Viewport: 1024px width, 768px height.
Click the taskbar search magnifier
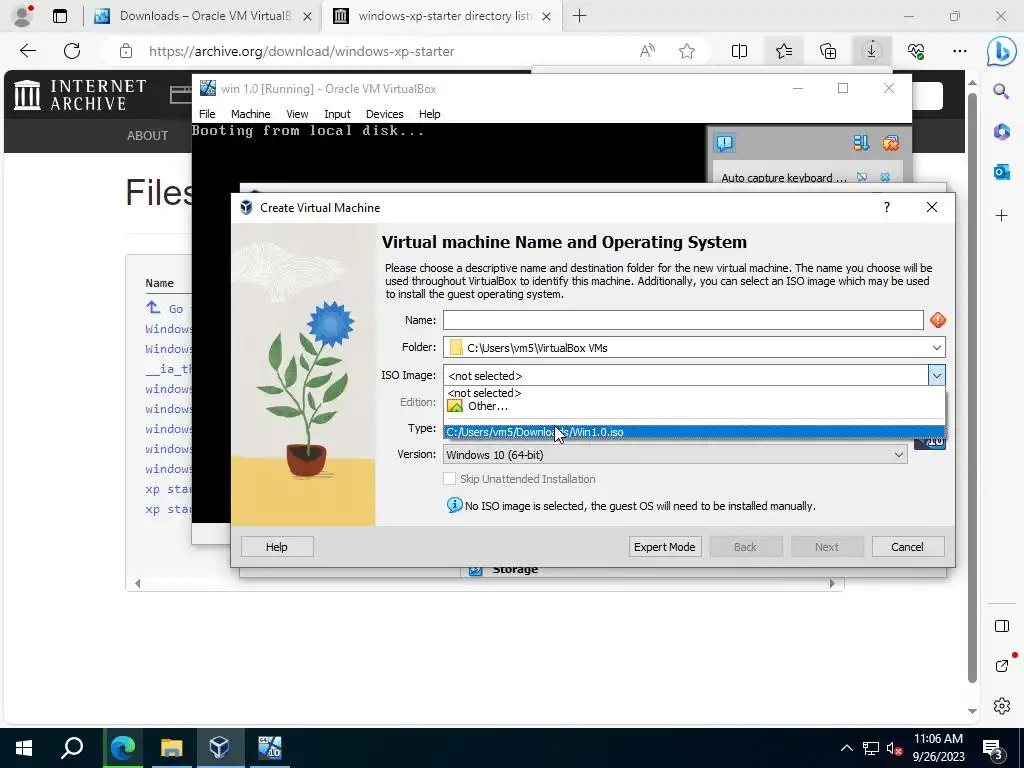point(72,747)
